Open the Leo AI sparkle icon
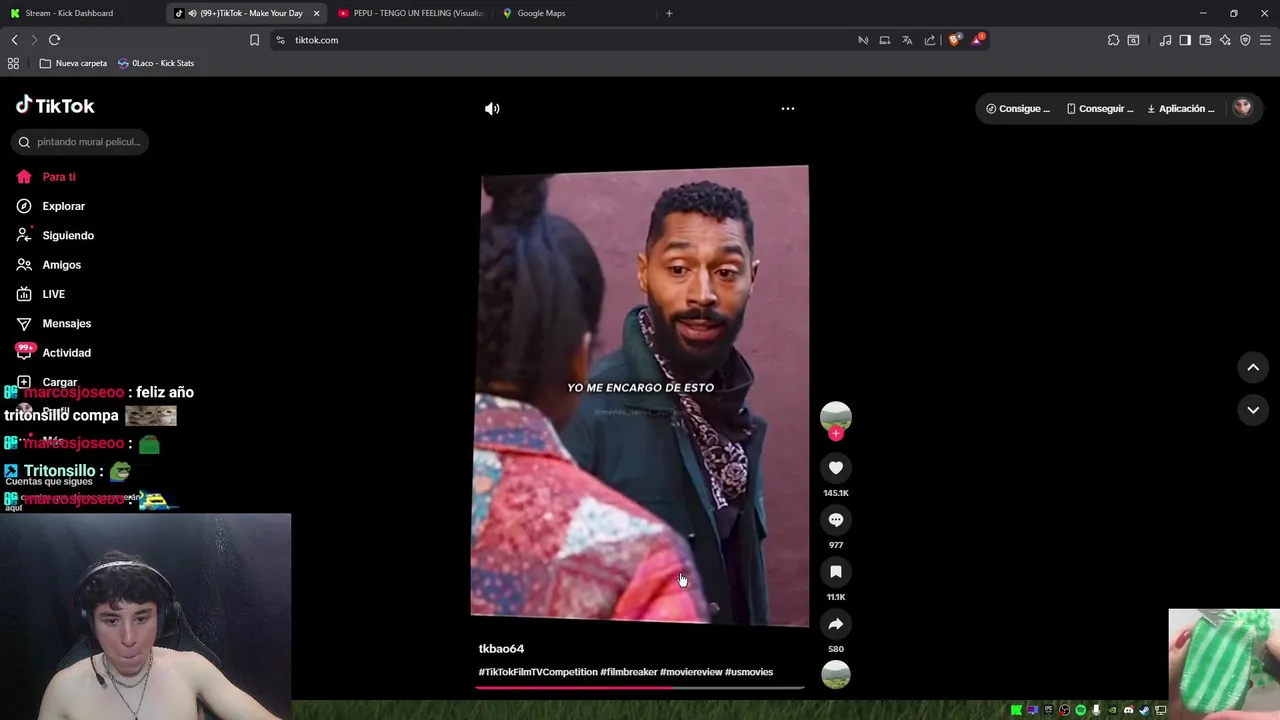The image size is (1280, 720). 1225,40
